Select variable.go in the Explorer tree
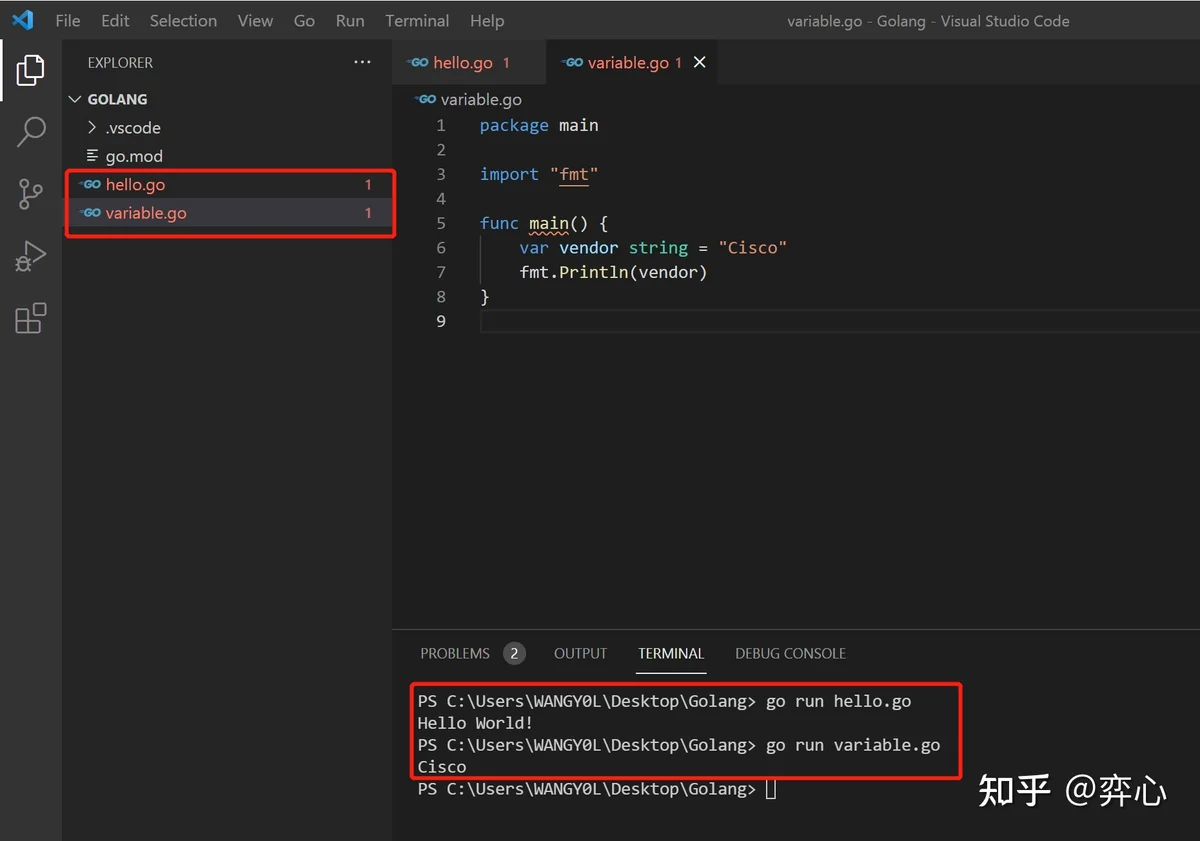 pyautogui.click(x=228, y=213)
